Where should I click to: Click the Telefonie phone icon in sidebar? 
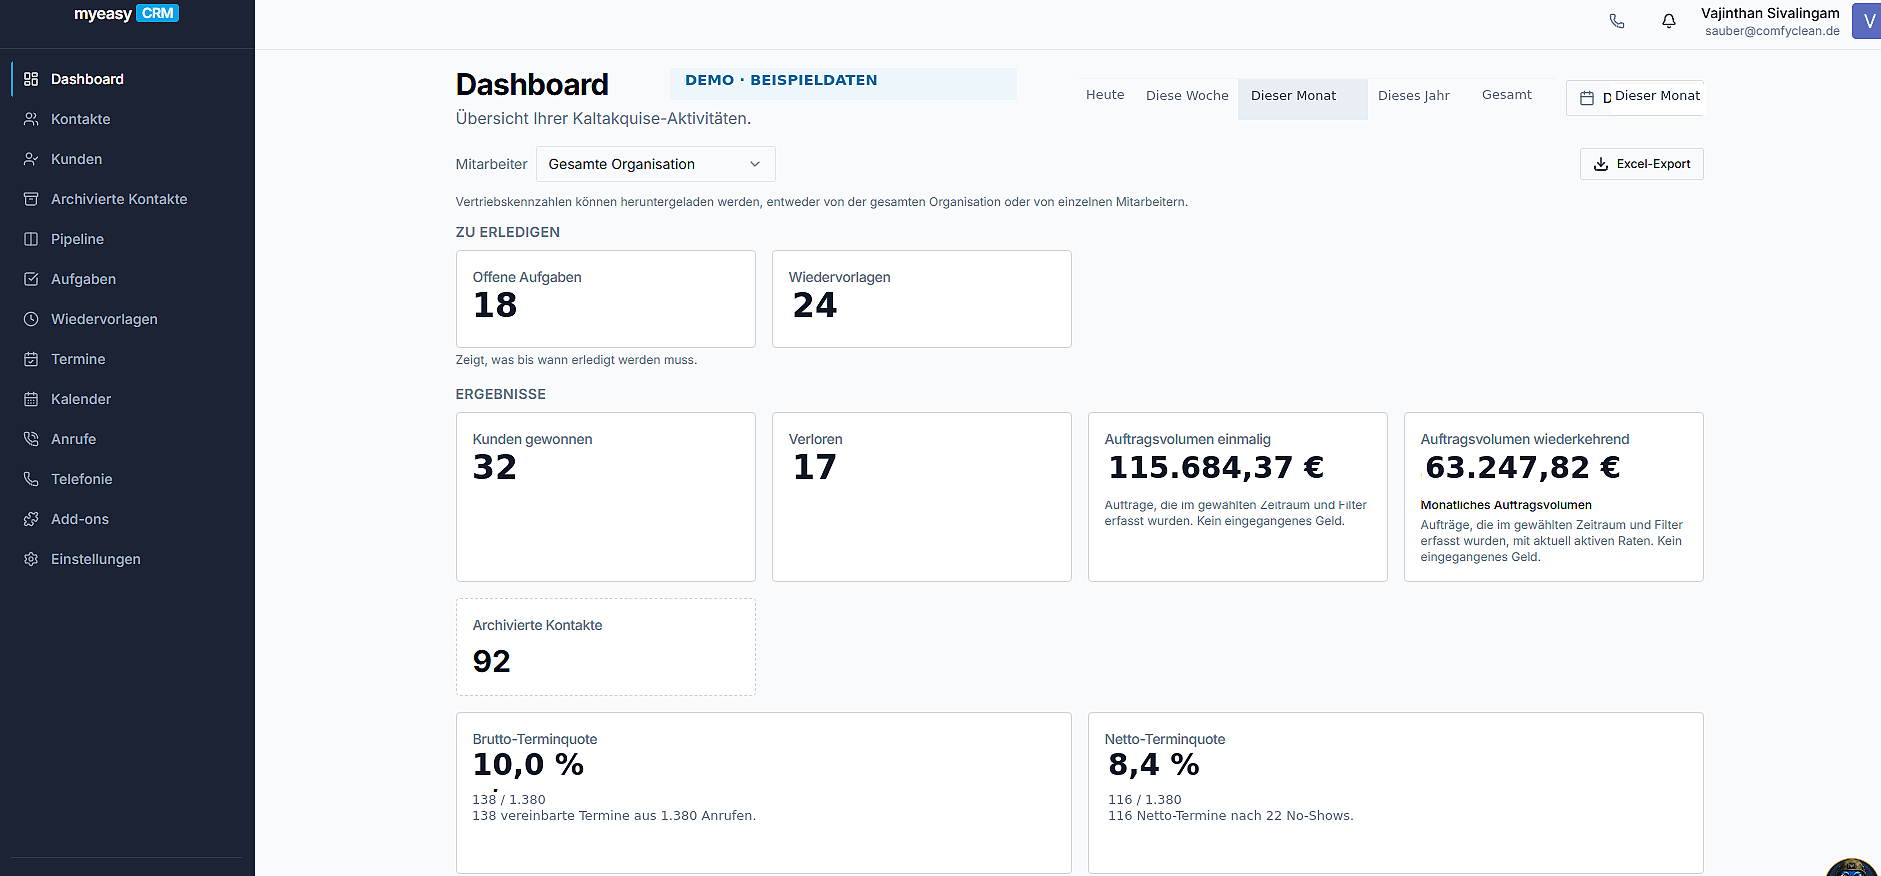coord(31,479)
